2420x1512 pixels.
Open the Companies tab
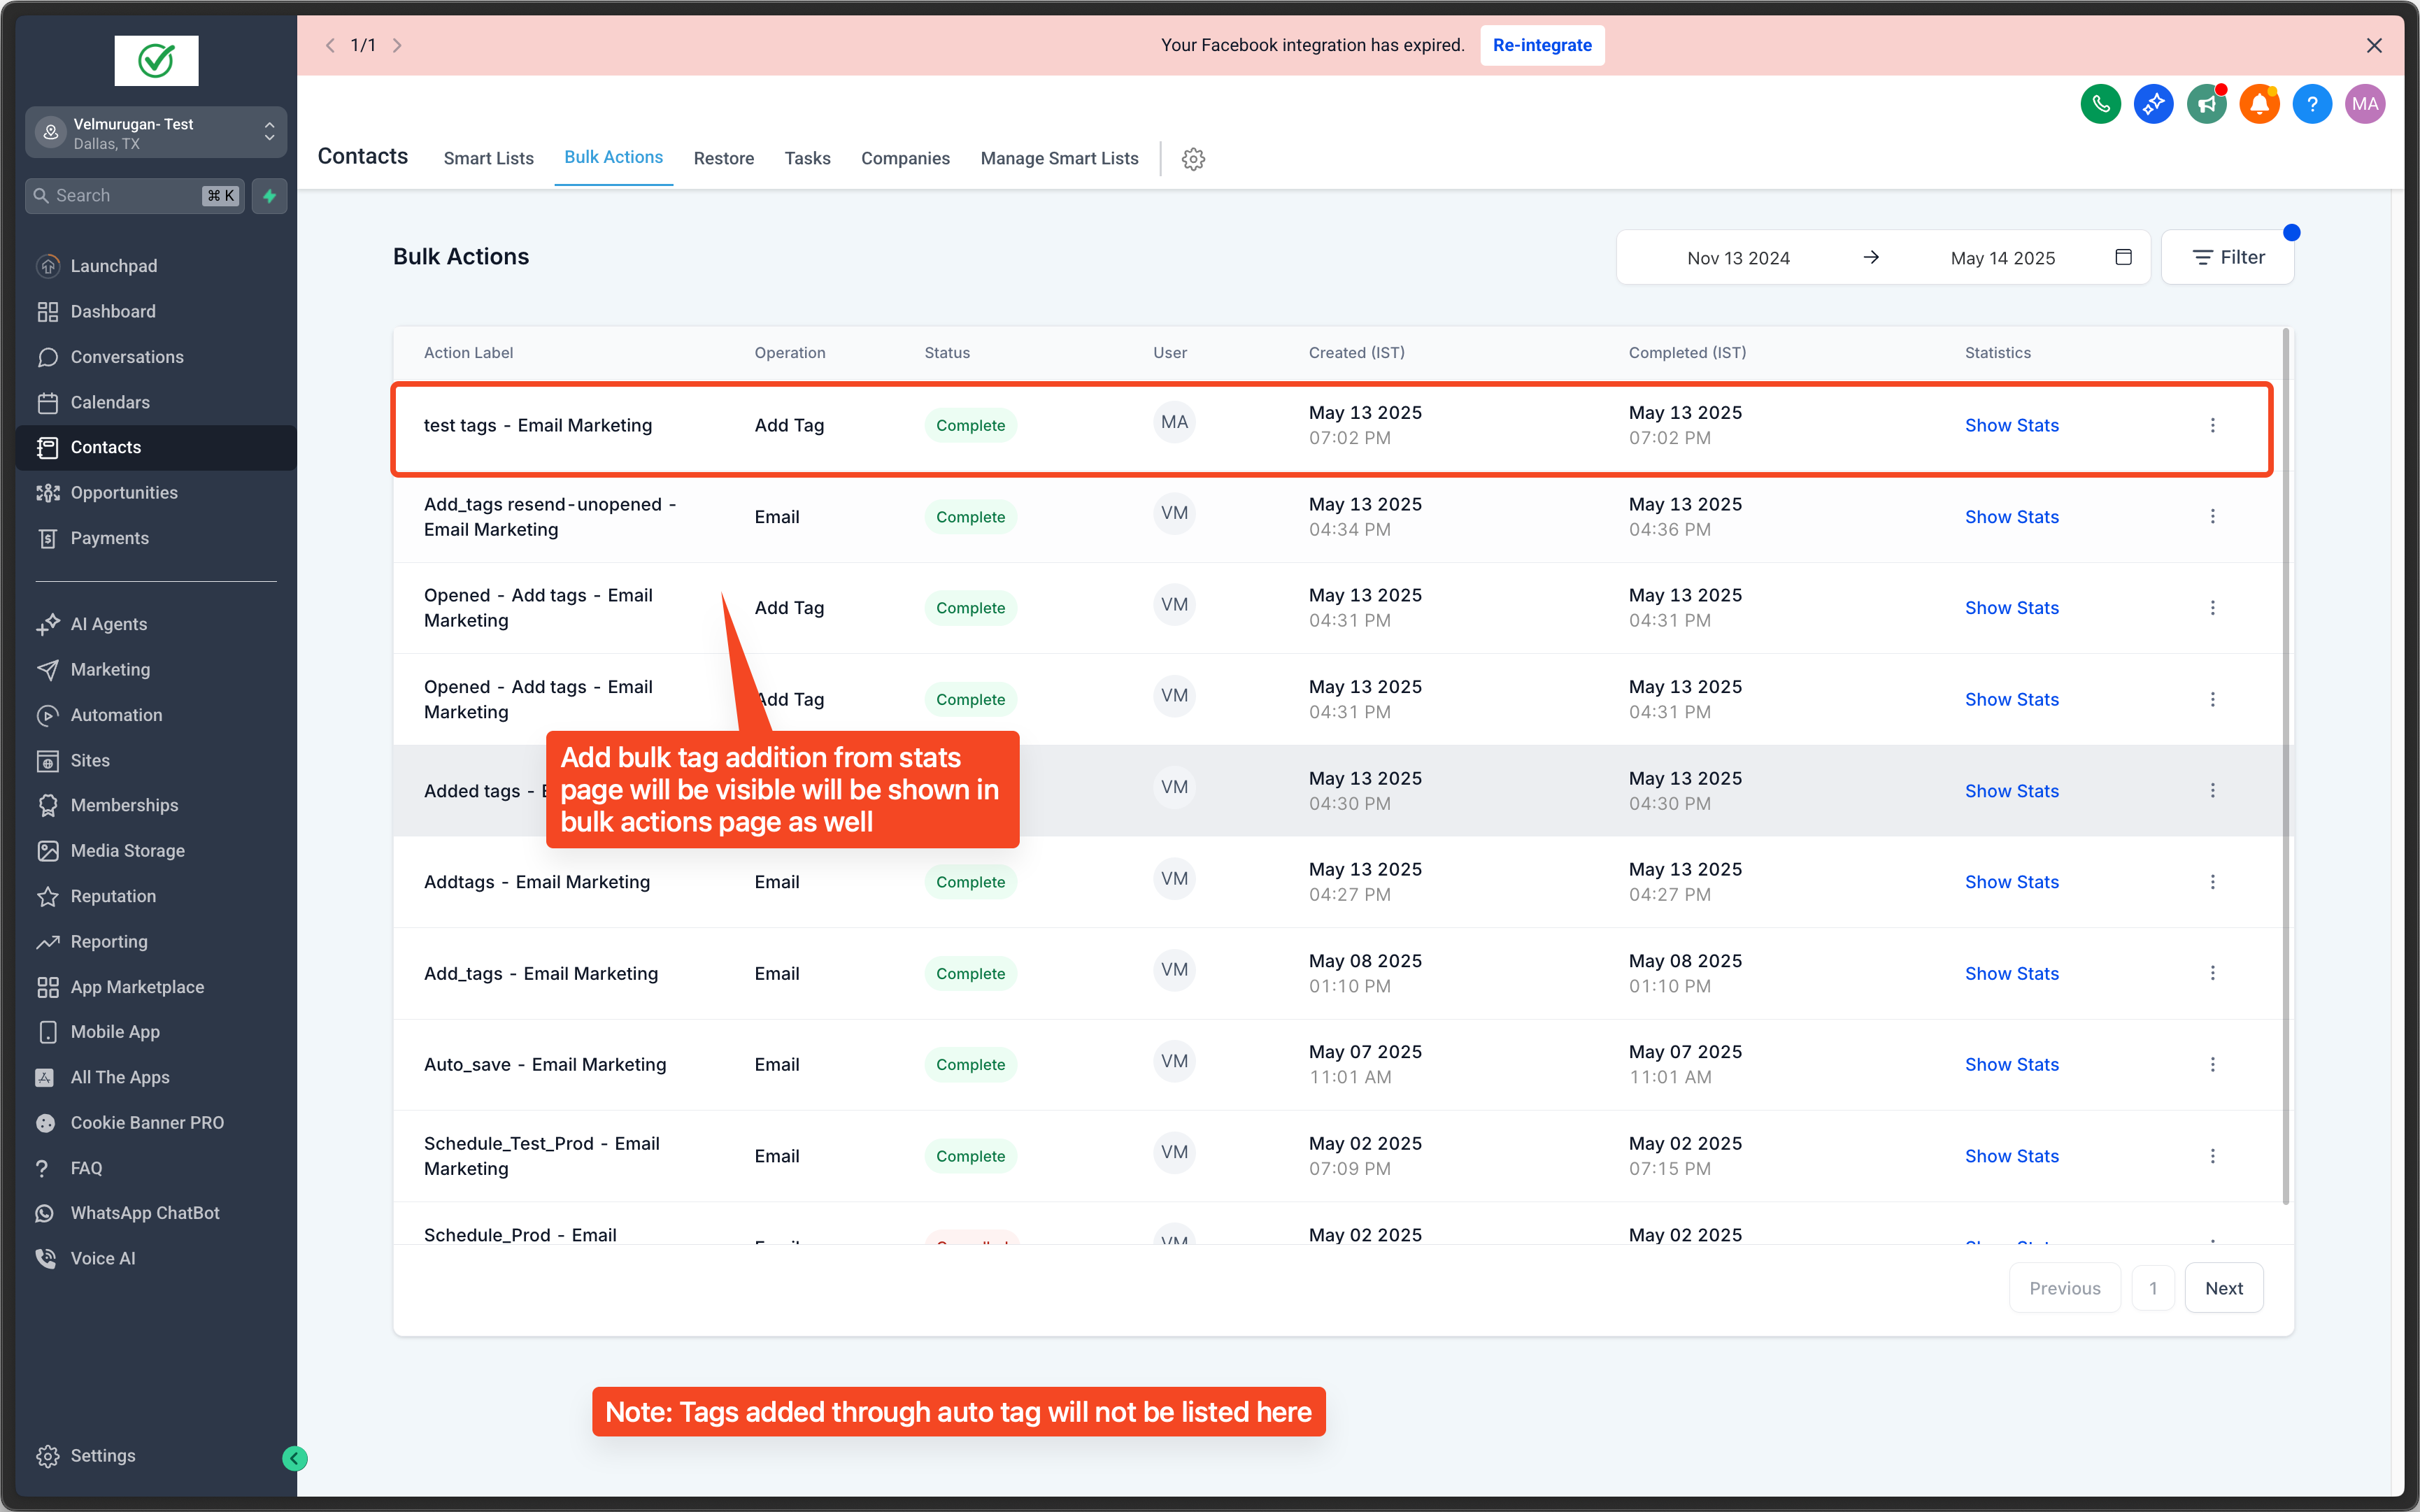(905, 159)
